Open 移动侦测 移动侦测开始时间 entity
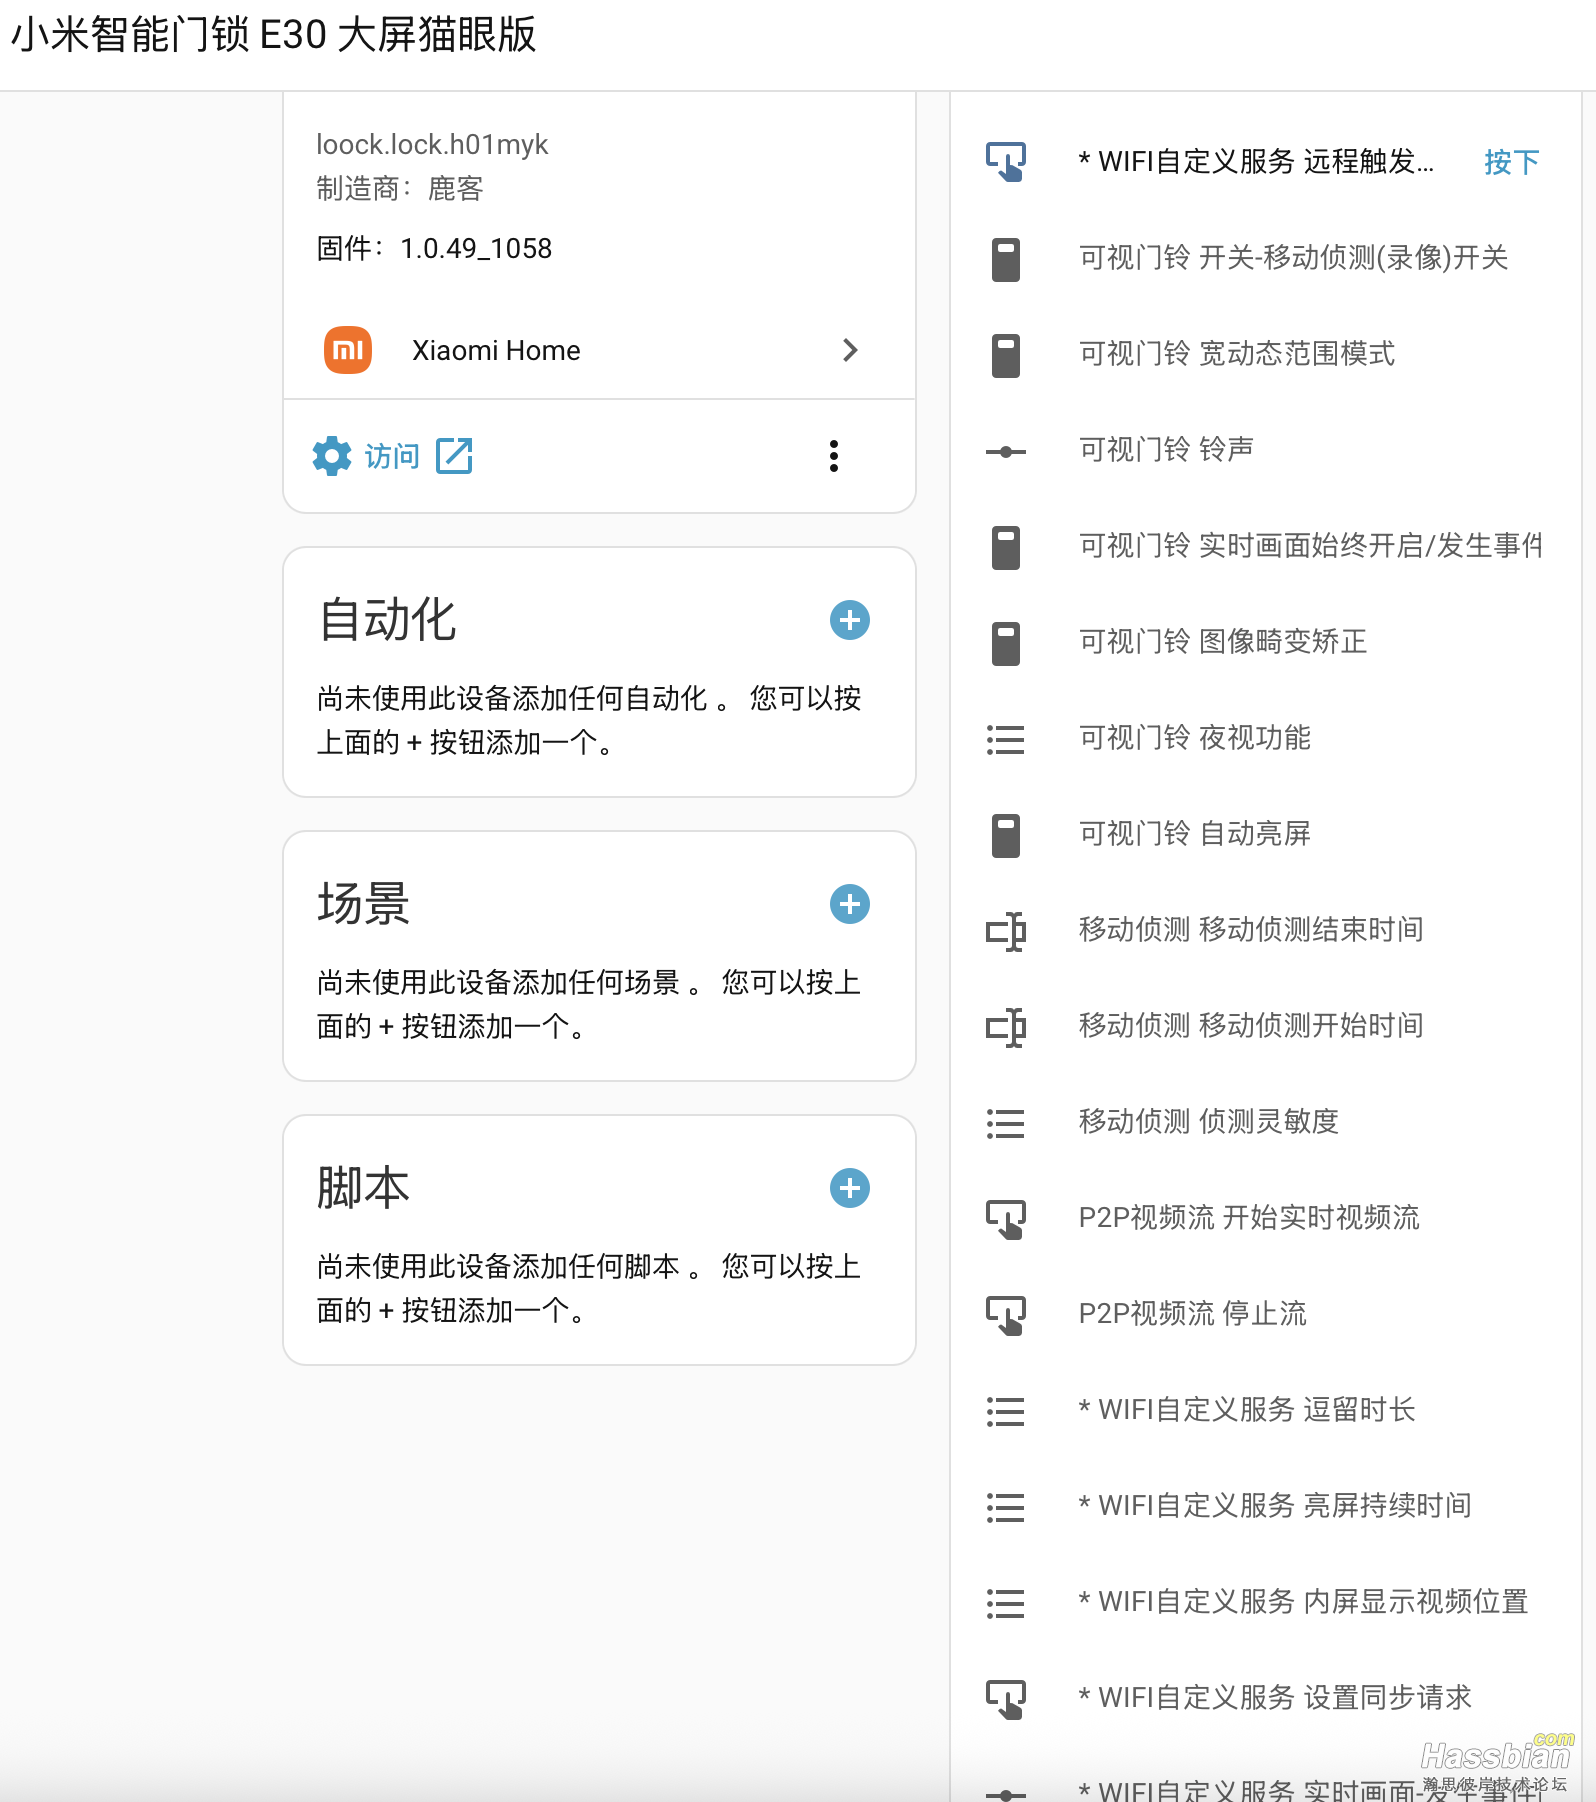Image resolution: width=1596 pixels, height=1802 pixels. tap(1251, 1026)
